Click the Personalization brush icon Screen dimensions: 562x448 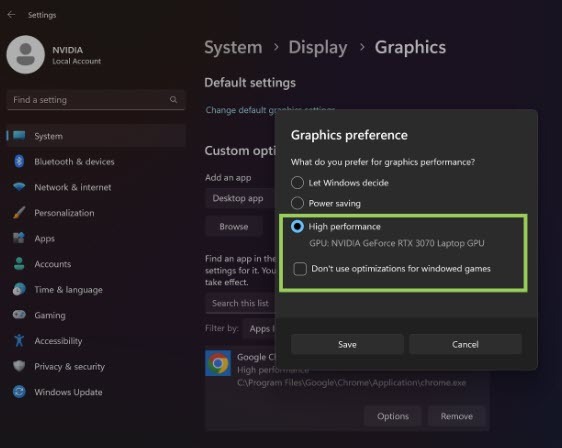19,213
